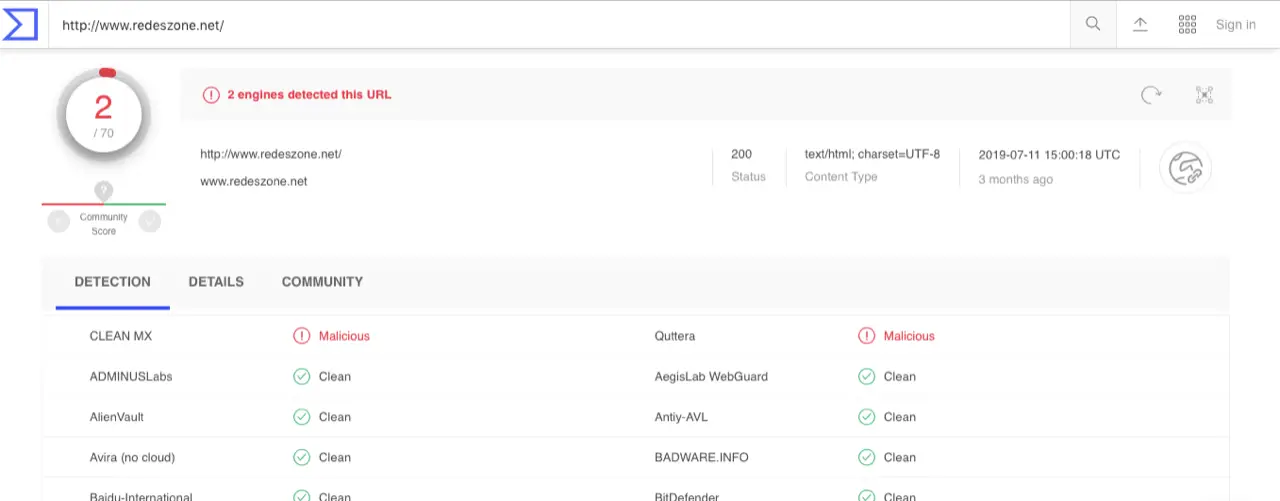Click Antiy-AVL clean checkmark icon
The width and height of the screenshot is (1280, 501).
click(866, 417)
